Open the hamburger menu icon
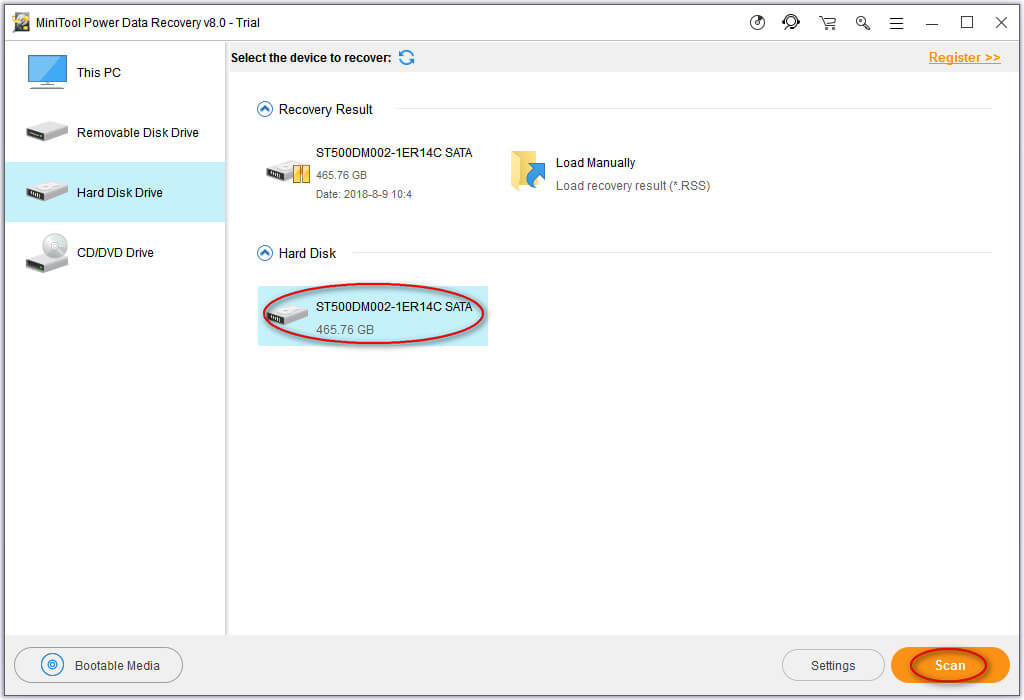Image resolution: width=1024 pixels, height=700 pixels. tap(897, 24)
